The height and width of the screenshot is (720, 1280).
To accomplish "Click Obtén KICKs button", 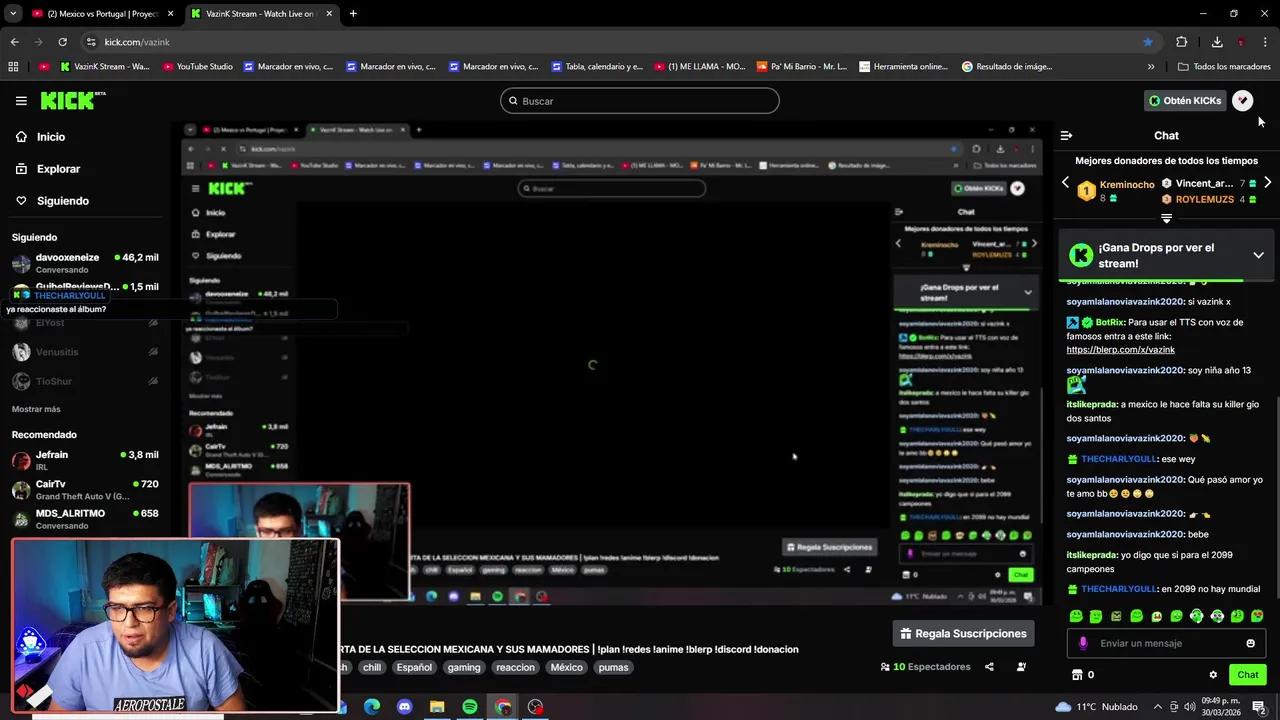I will [x=1185, y=100].
